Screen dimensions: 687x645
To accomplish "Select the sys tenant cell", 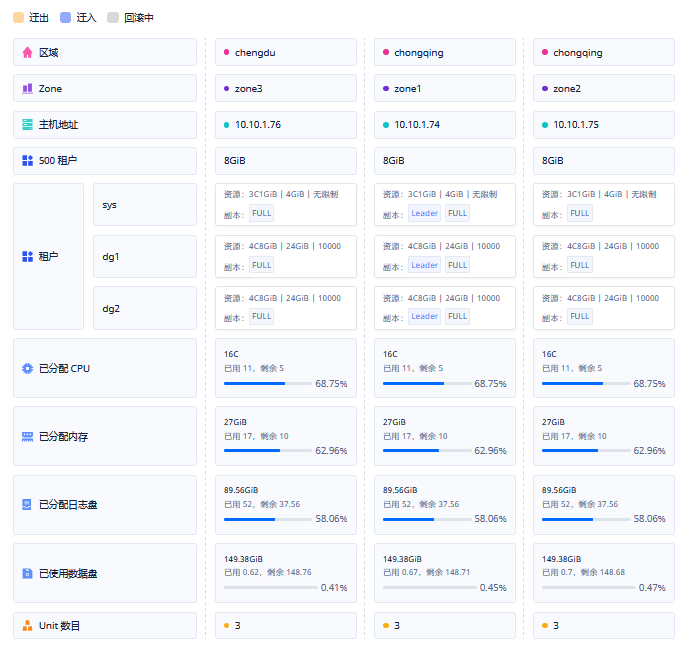I will tap(144, 204).
